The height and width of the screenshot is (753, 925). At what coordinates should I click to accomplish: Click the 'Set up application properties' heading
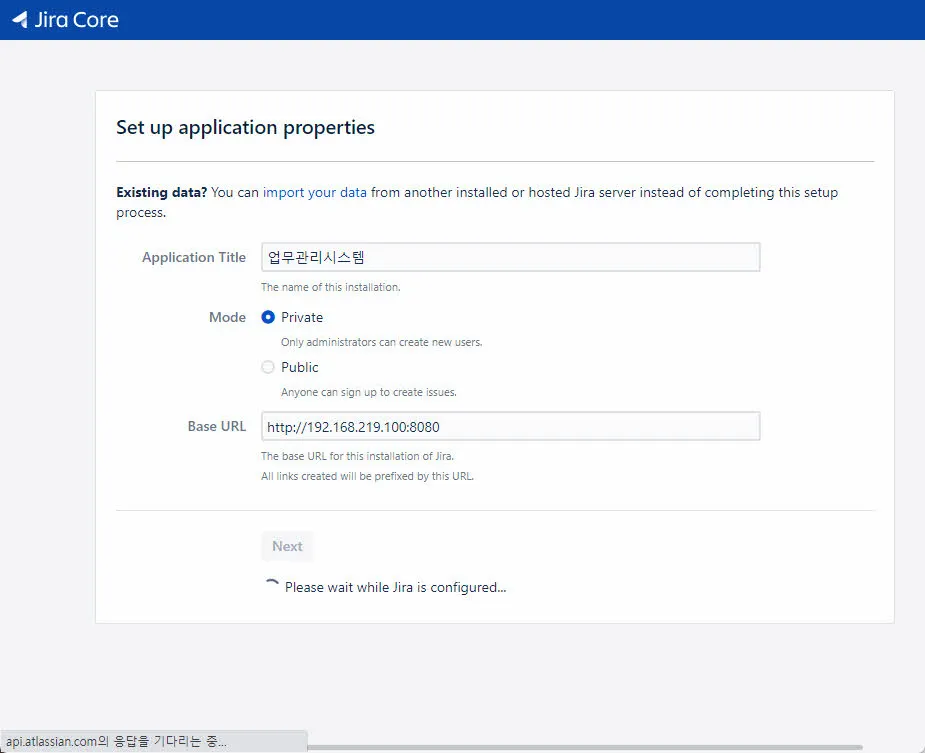click(x=245, y=127)
